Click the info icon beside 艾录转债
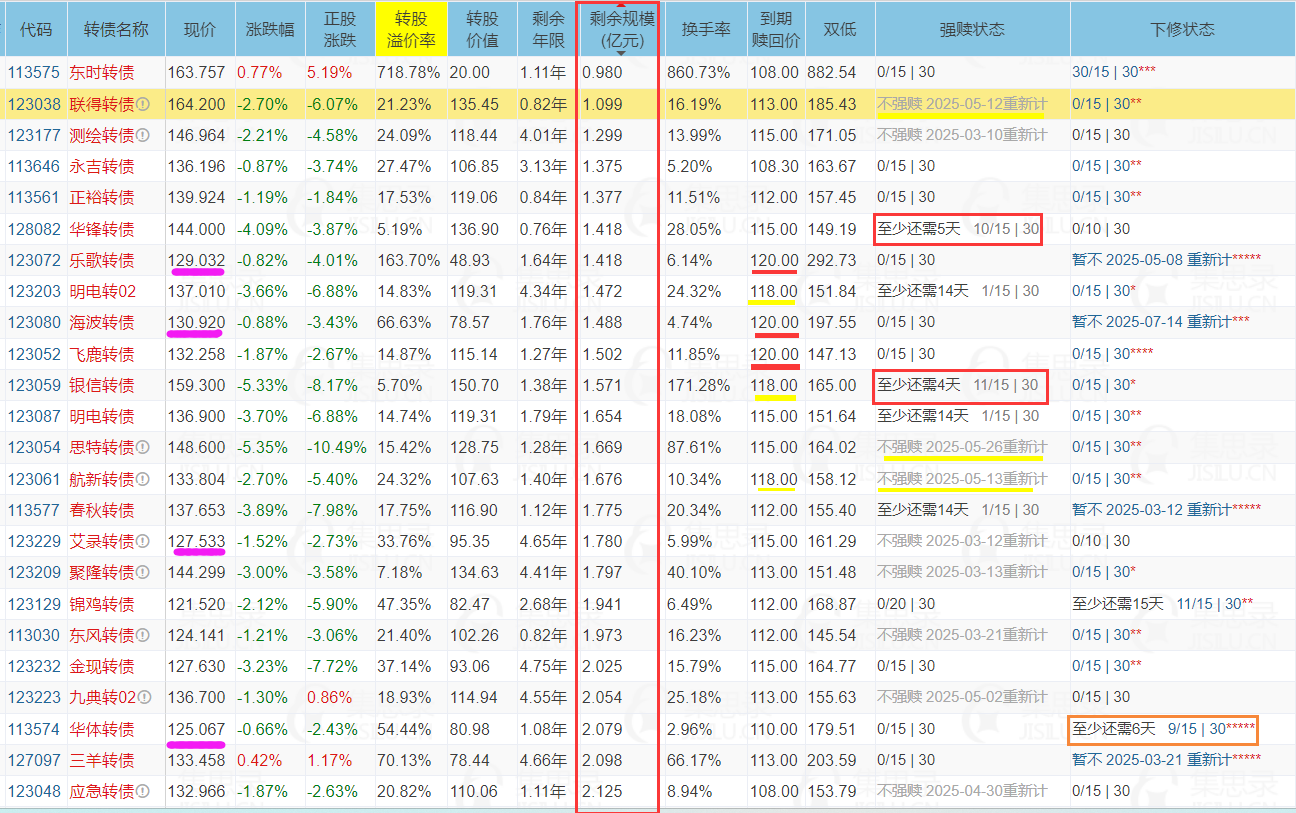Viewport: 1296px width, 813px height. click(143, 541)
